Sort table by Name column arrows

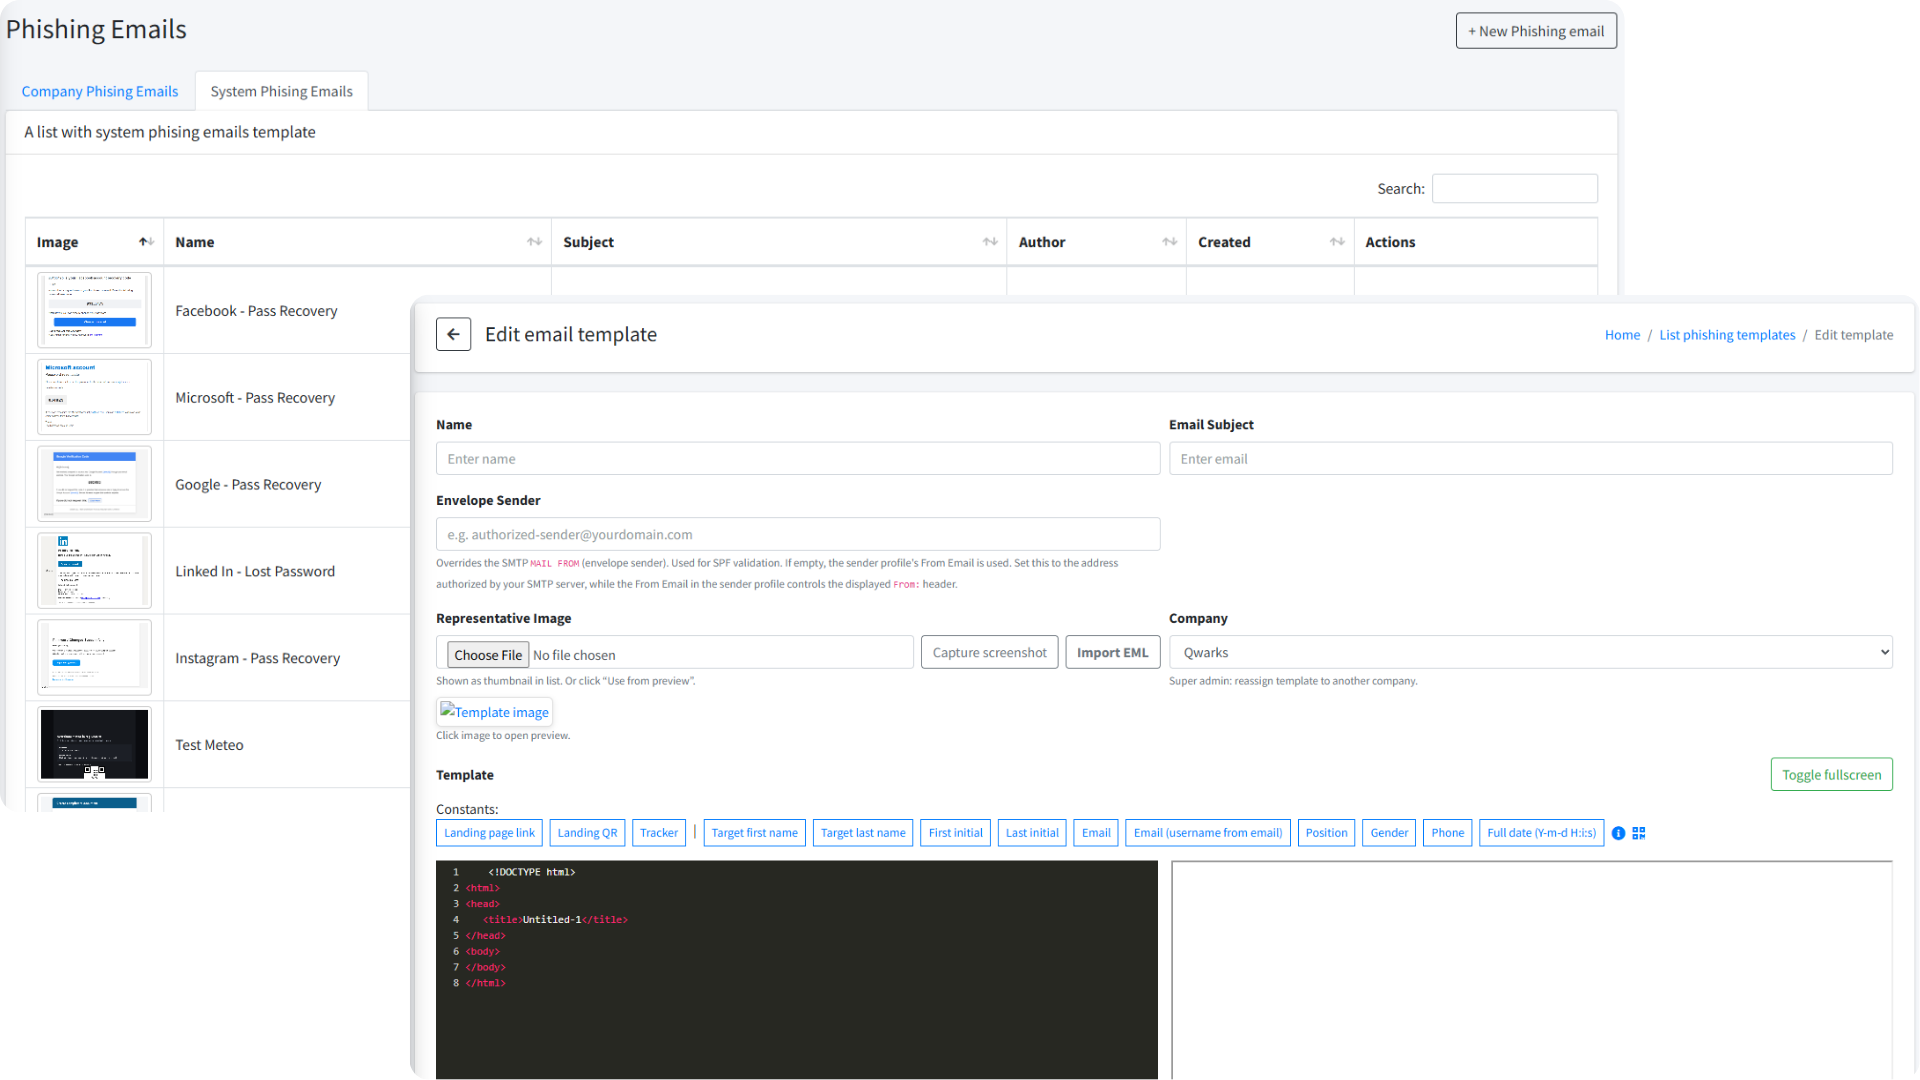click(534, 242)
